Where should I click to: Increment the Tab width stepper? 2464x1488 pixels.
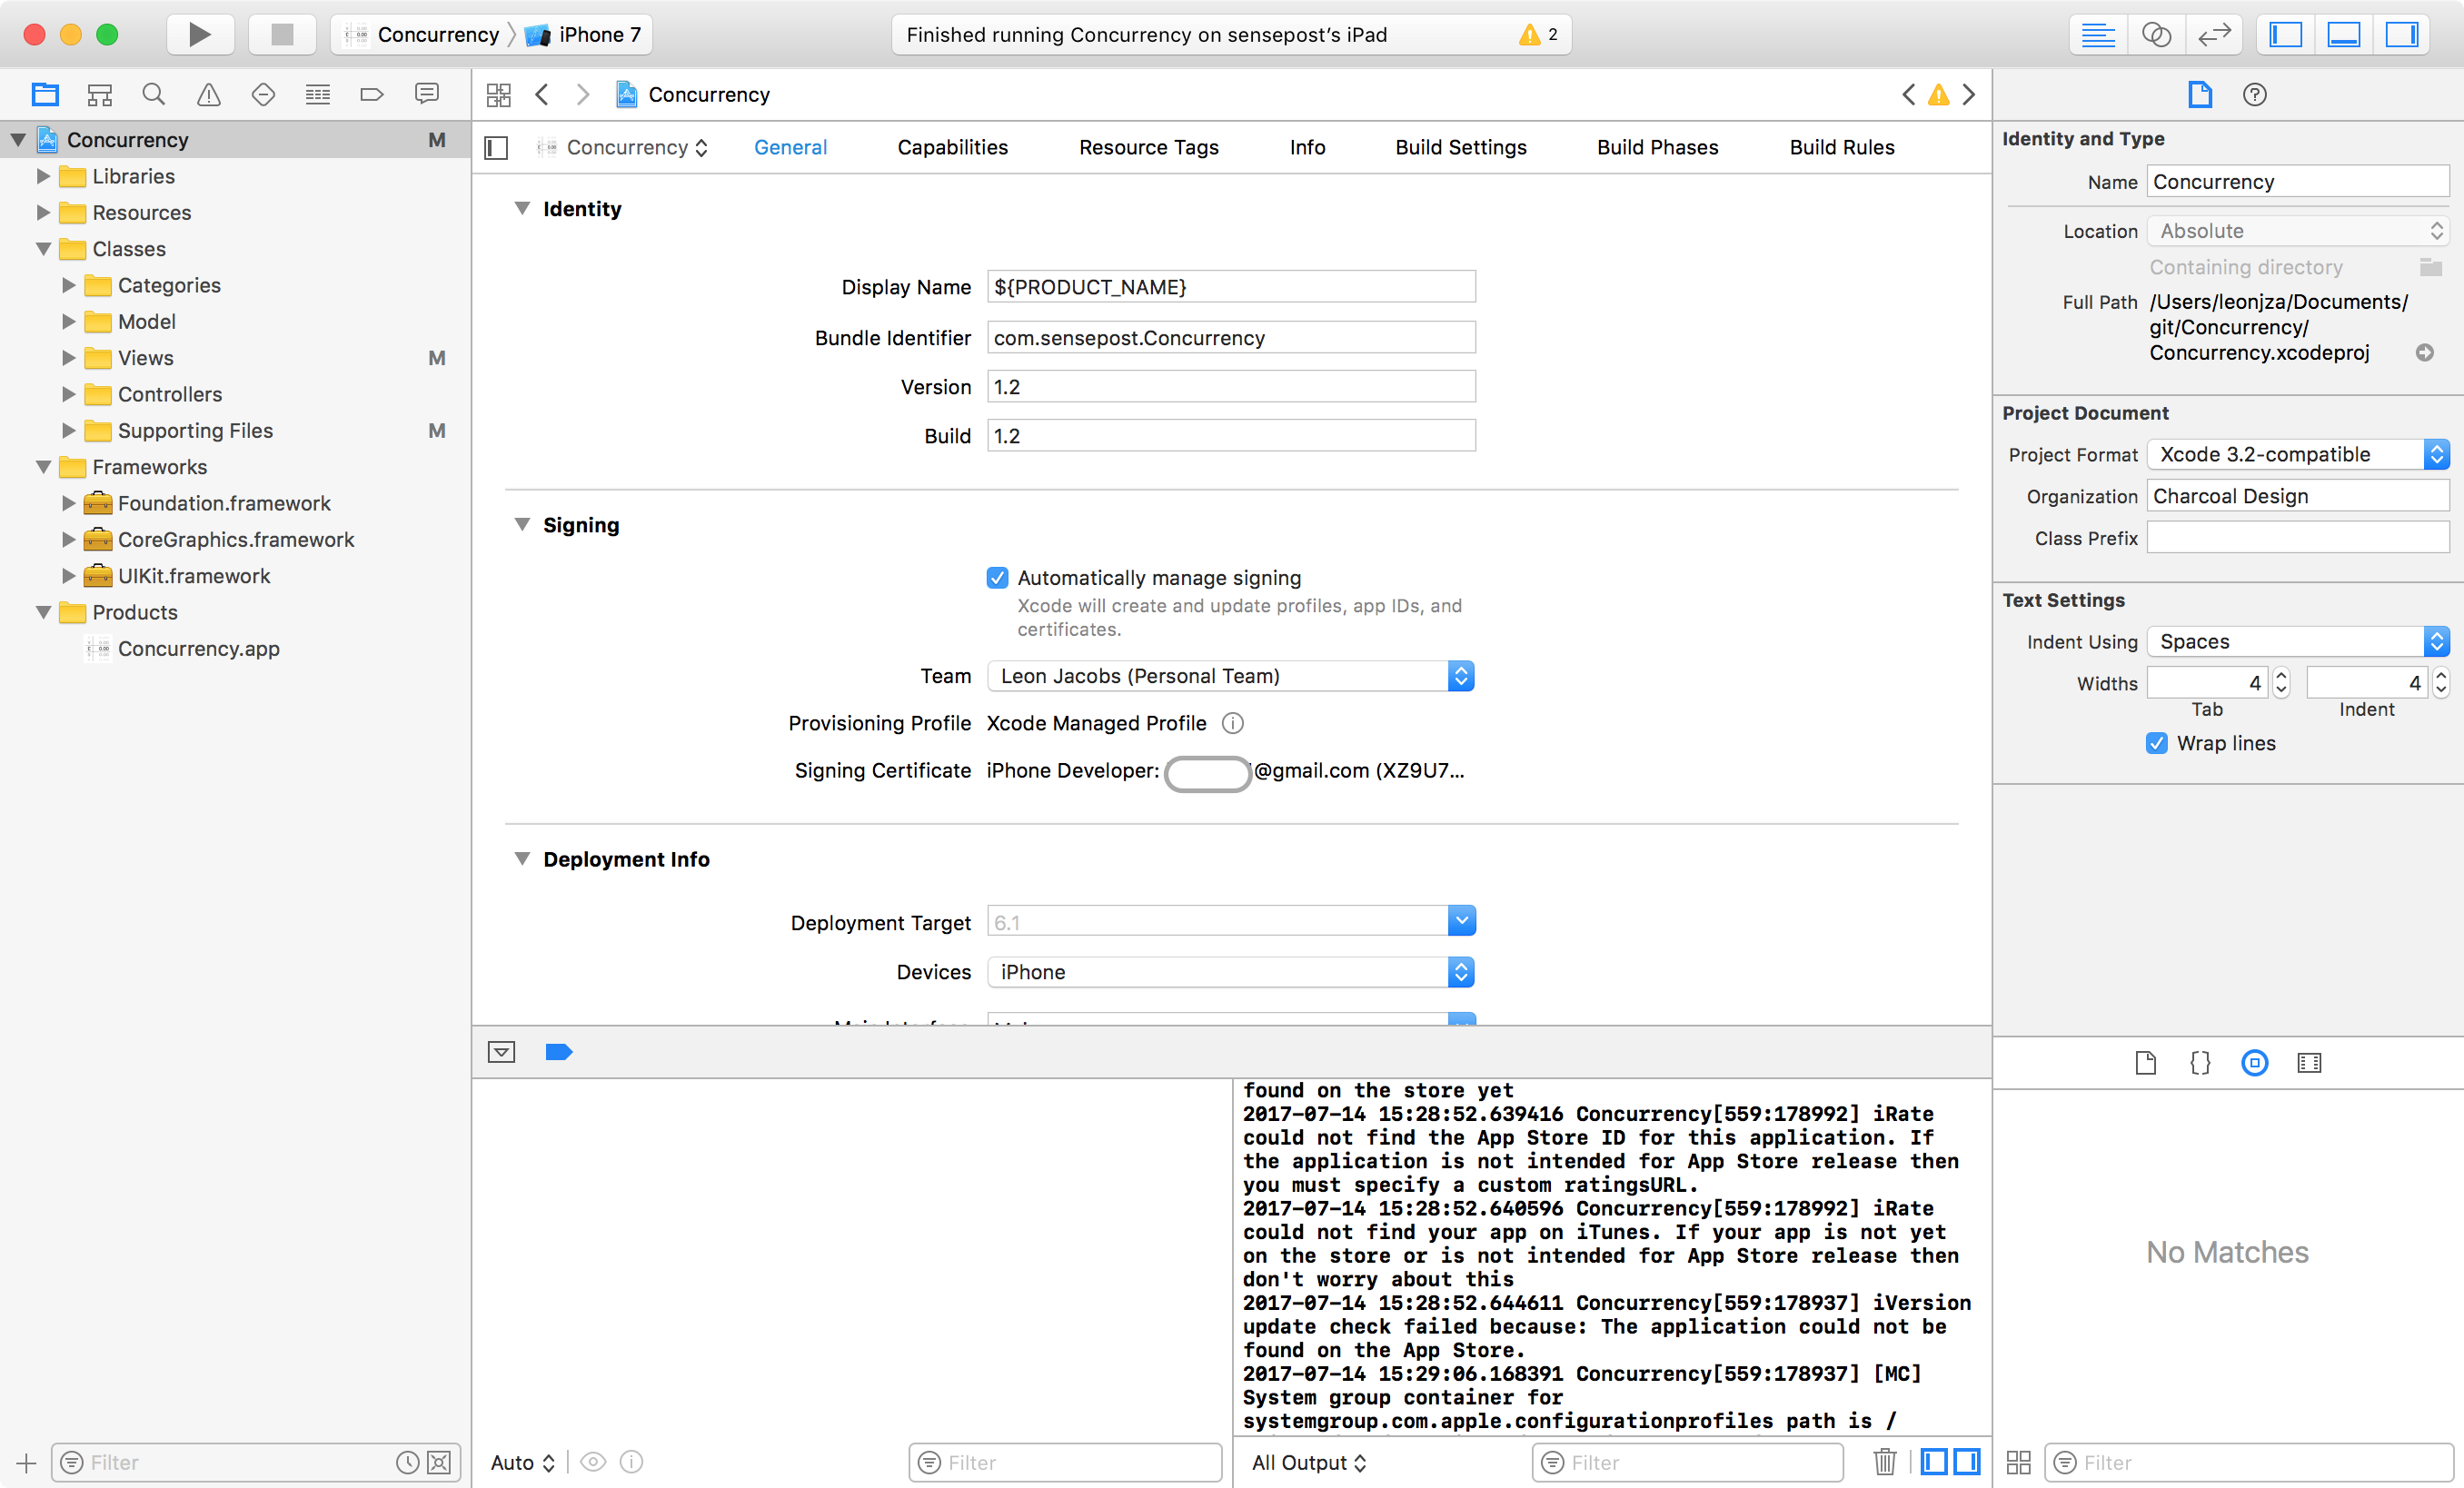pos(2280,676)
